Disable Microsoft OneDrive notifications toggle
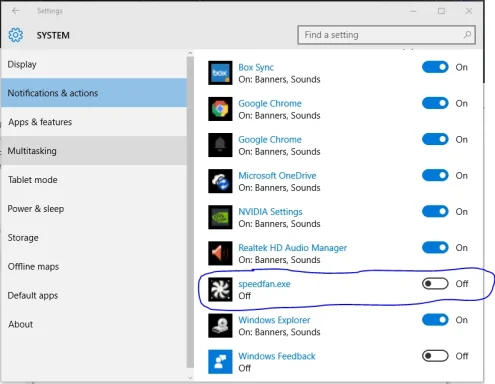Viewport: 495px width, 384px height. [x=435, y=175]
